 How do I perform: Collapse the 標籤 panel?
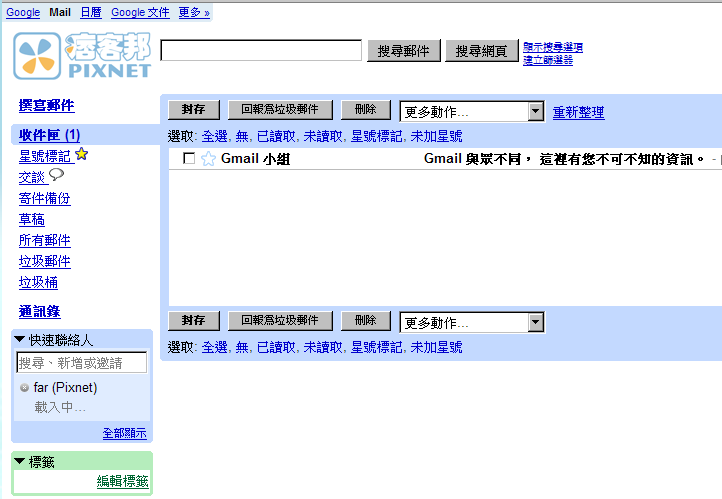pos(19,461)
